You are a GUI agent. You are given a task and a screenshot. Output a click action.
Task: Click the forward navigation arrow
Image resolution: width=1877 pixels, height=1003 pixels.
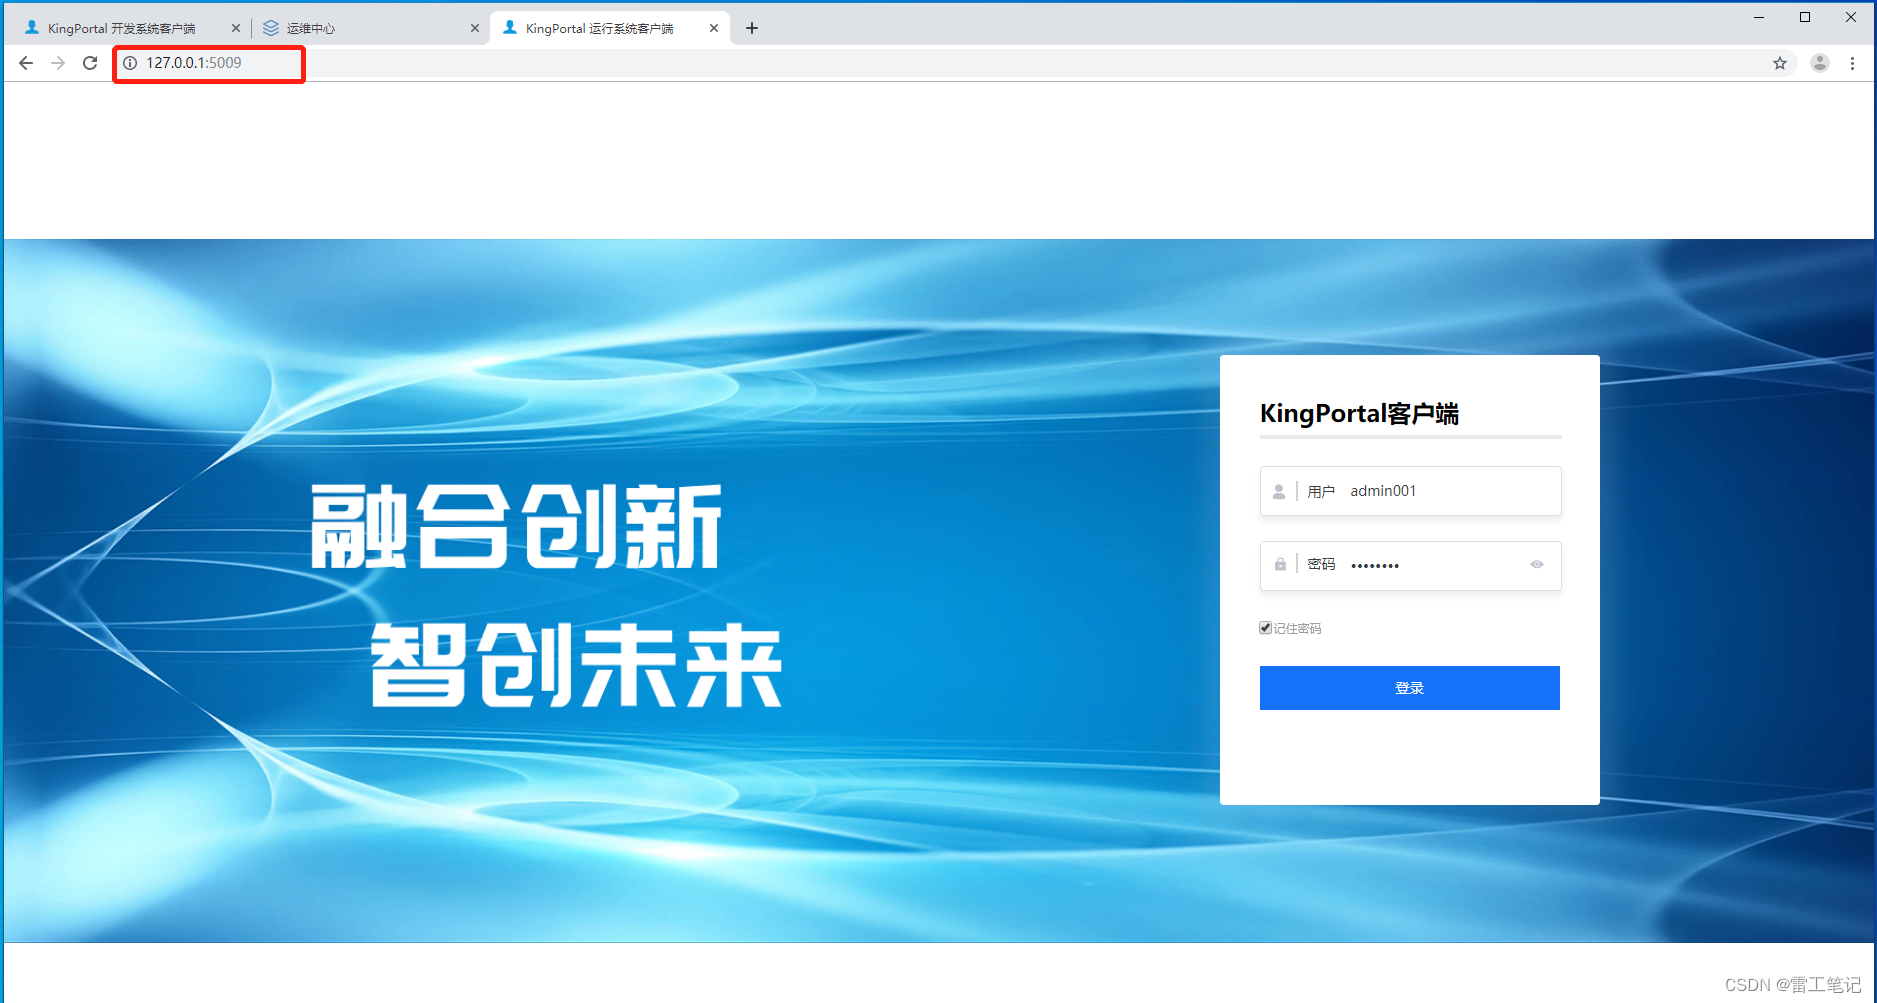click(x=58, y=62)
